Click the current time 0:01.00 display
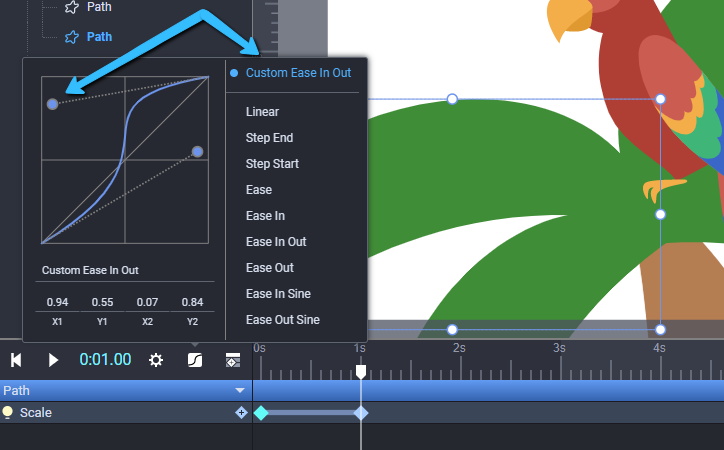This screenshot has height=450, width=724. [x=105, y=360]
